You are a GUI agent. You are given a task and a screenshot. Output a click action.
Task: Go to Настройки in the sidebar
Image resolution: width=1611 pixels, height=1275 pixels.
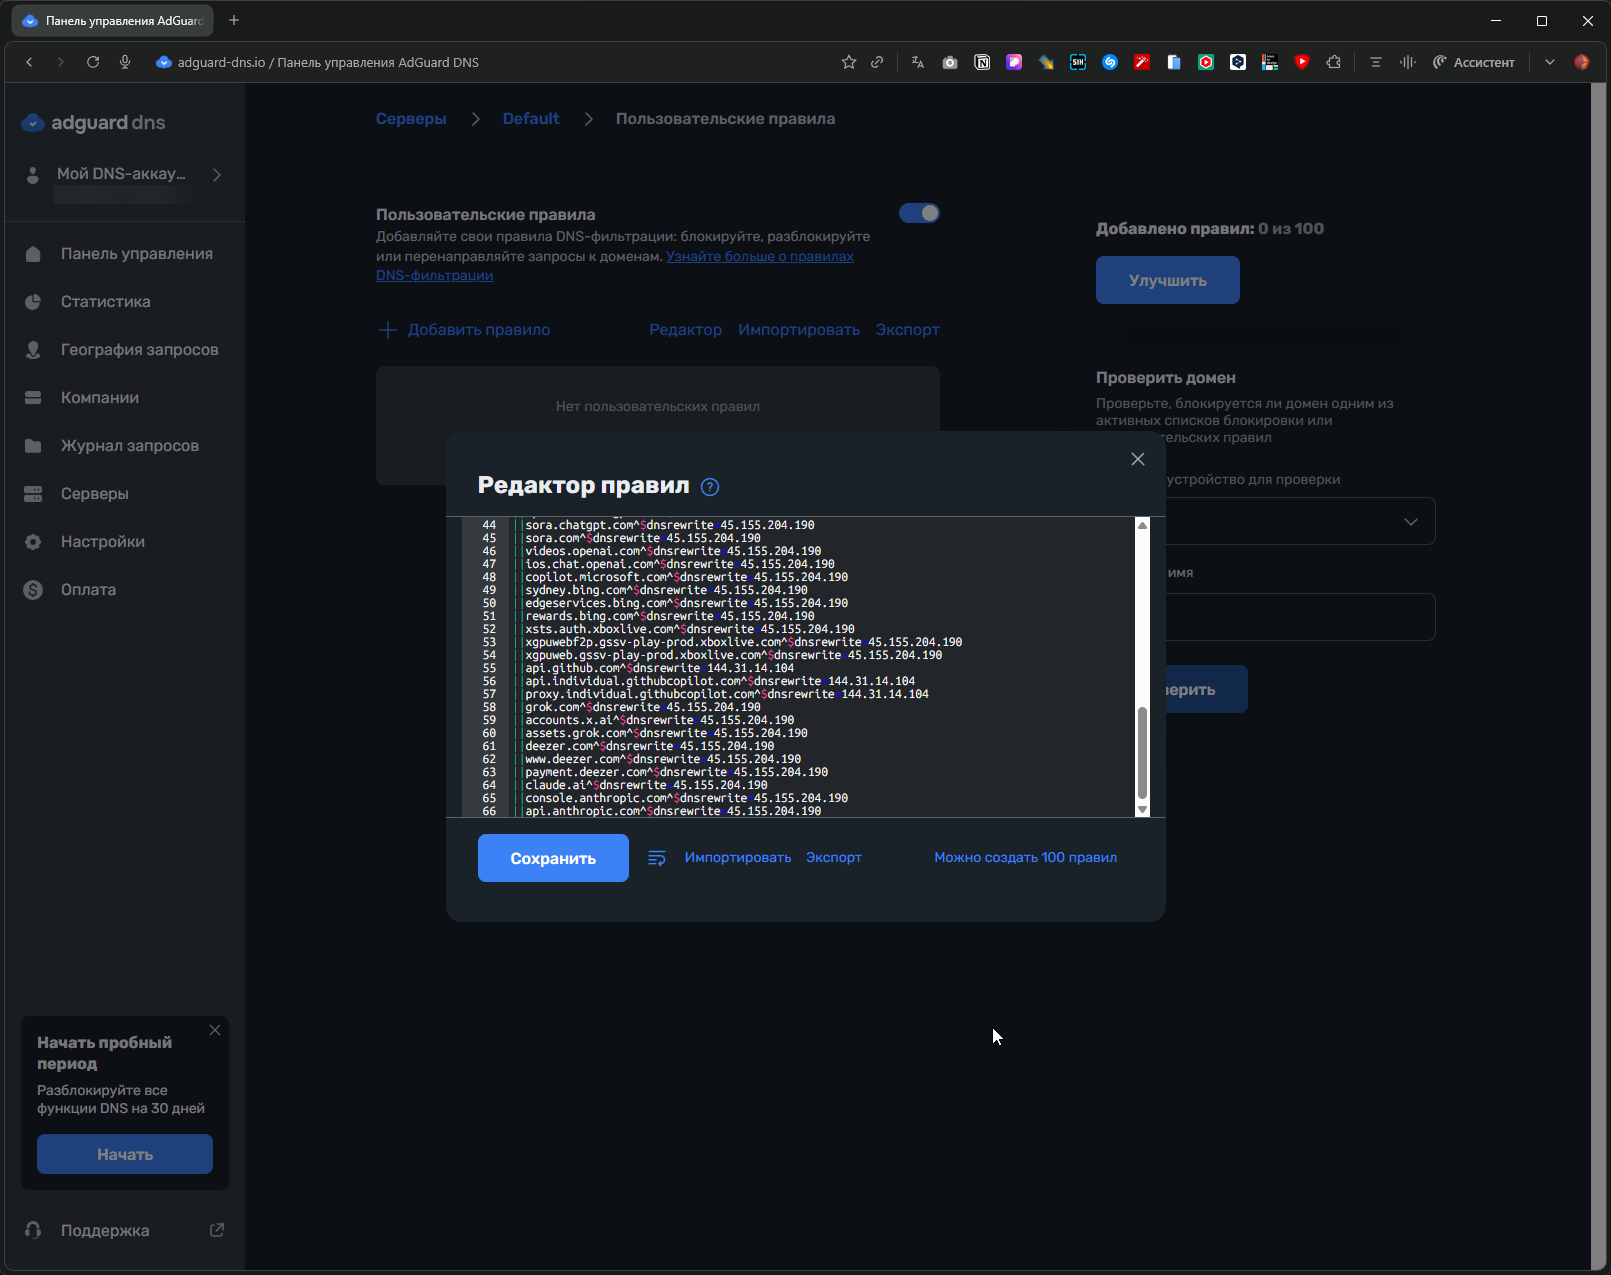pos(102,542)
